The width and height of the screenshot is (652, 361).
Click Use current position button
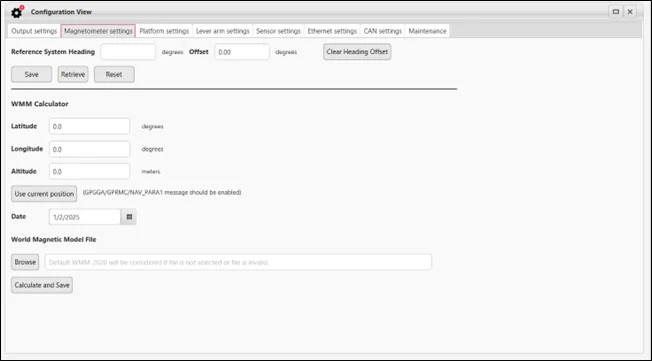(x=44, y=194)
